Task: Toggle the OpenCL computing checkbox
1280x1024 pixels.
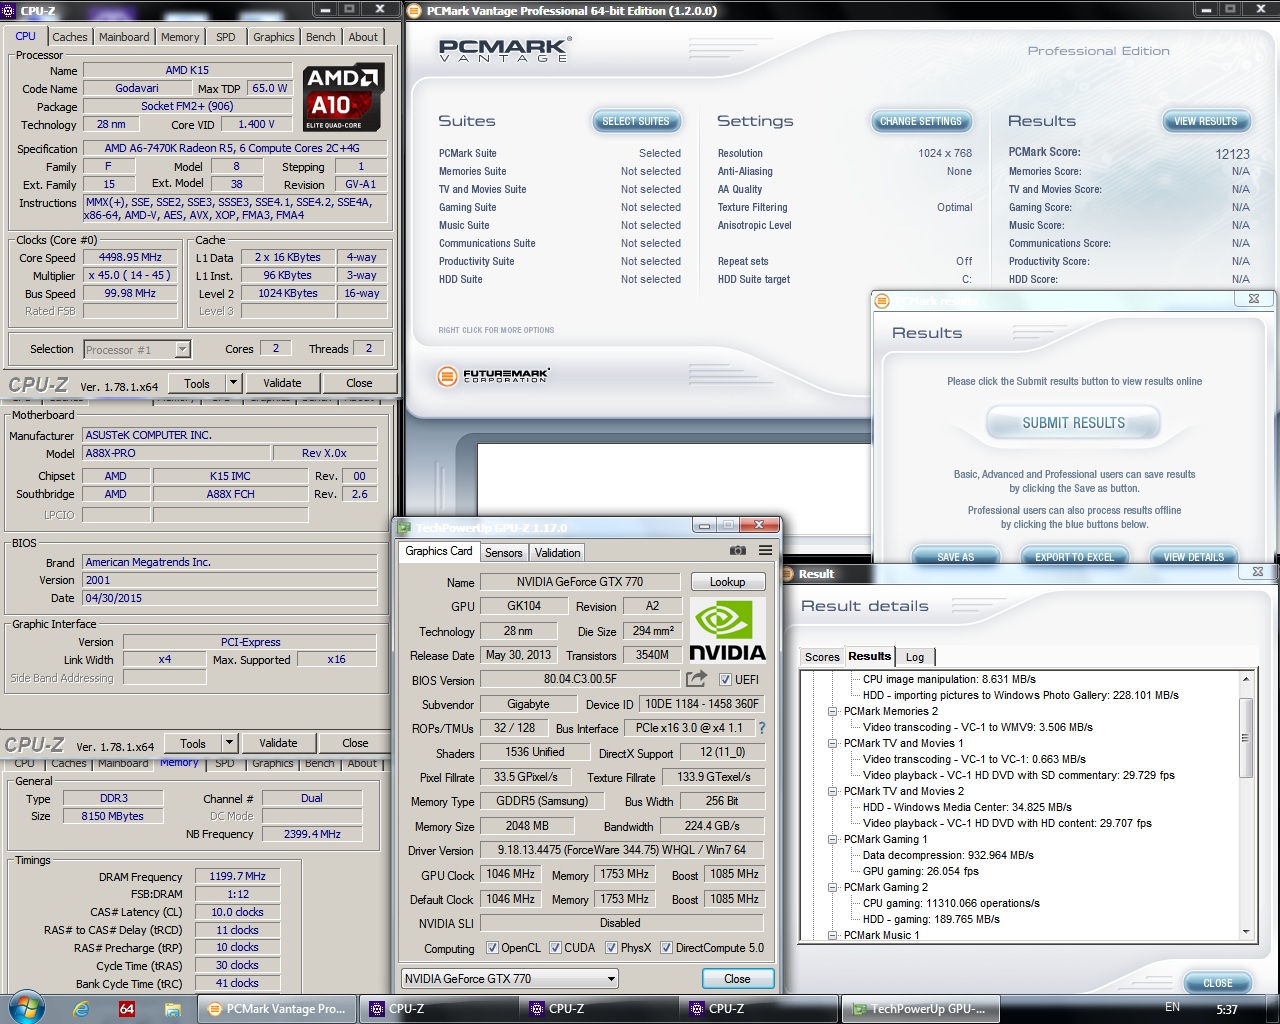Action: click(492, 948)
